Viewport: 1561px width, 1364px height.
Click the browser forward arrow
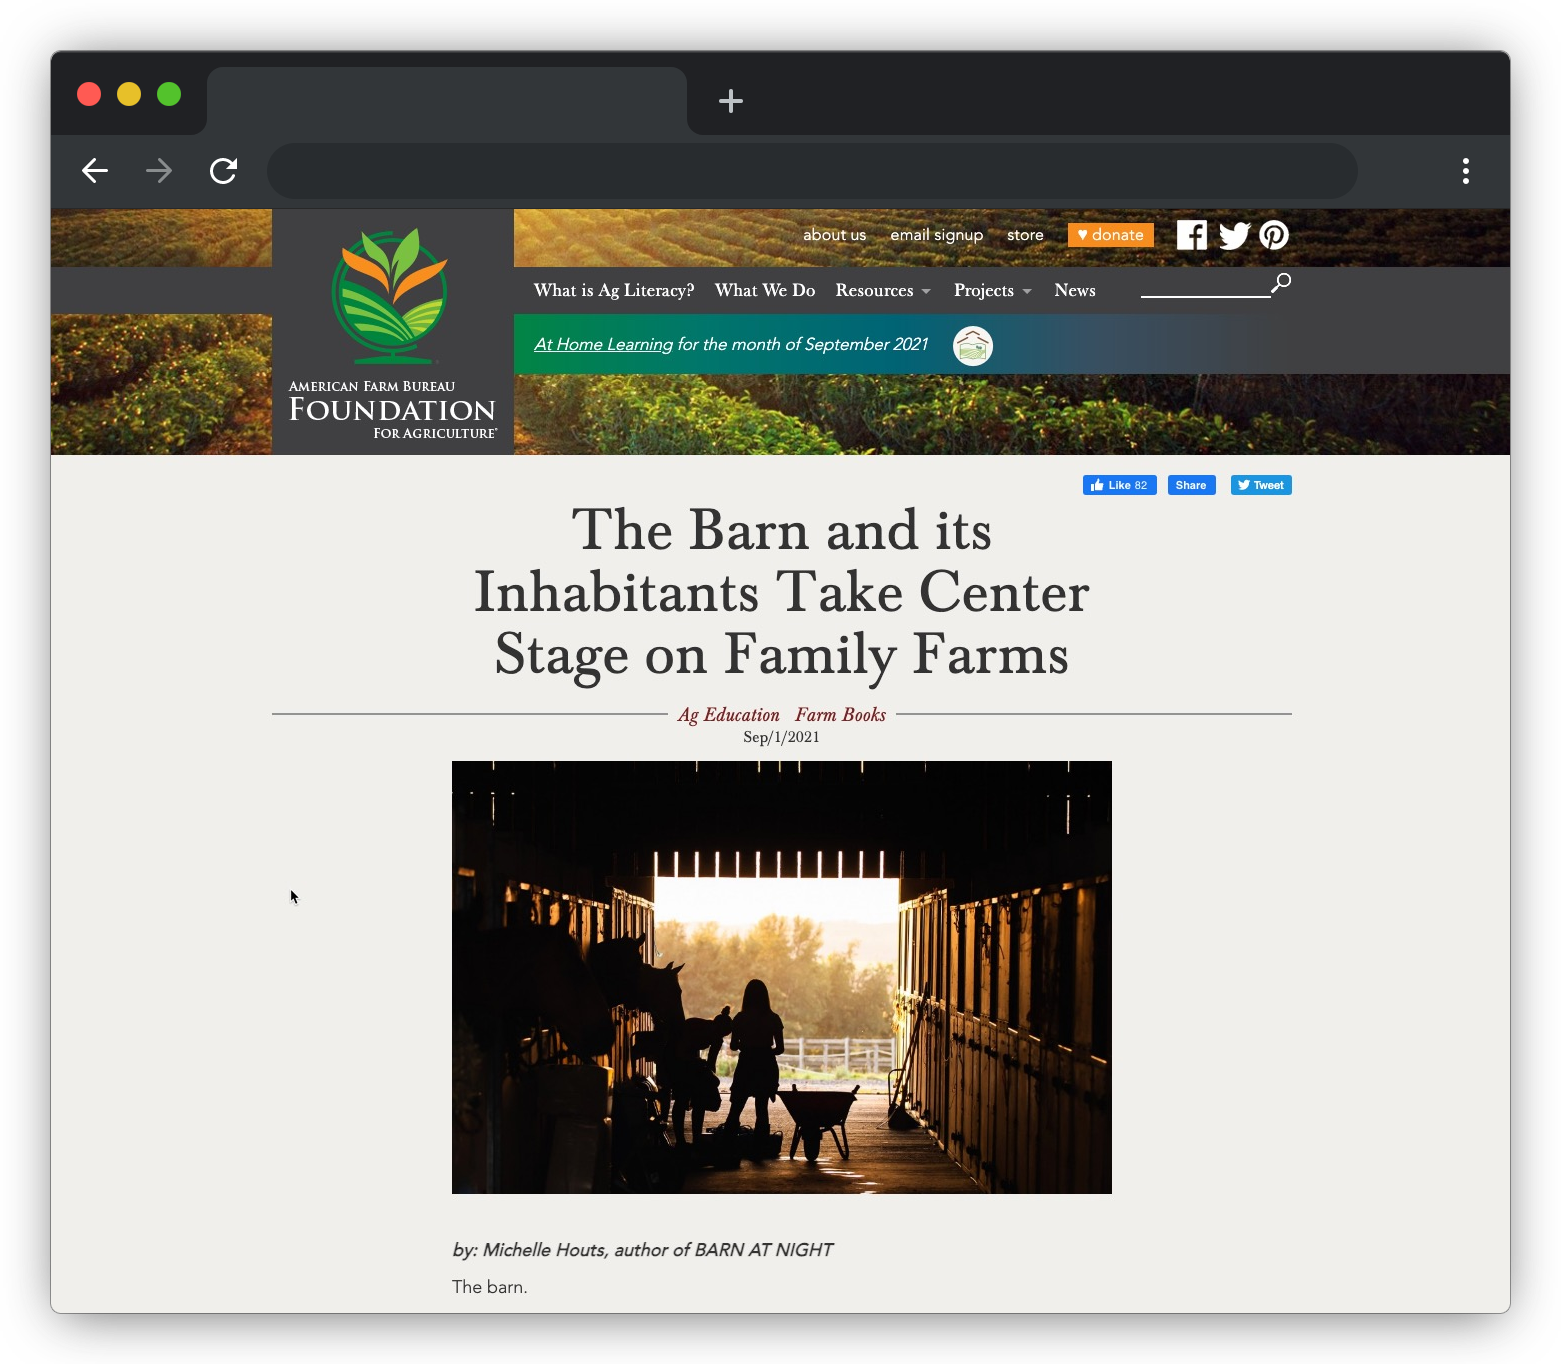pyautogui.click(x=159, y=171)
